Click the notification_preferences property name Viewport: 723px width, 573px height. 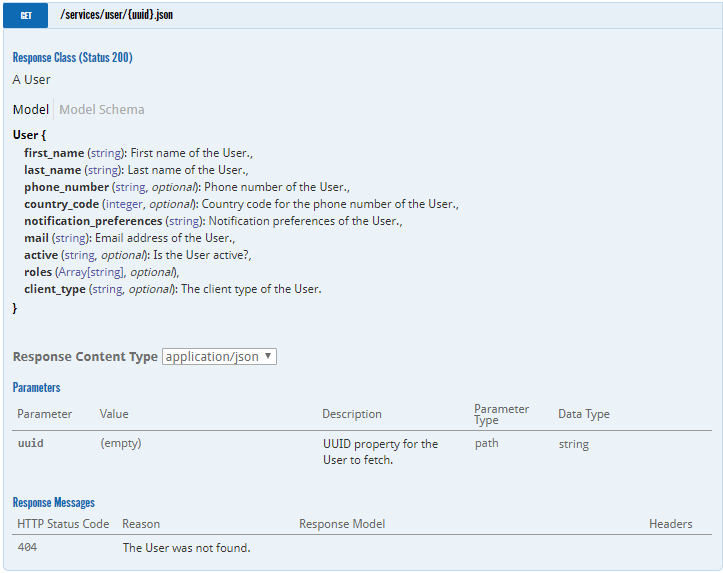pyautogui.click(x=93, y=221)
